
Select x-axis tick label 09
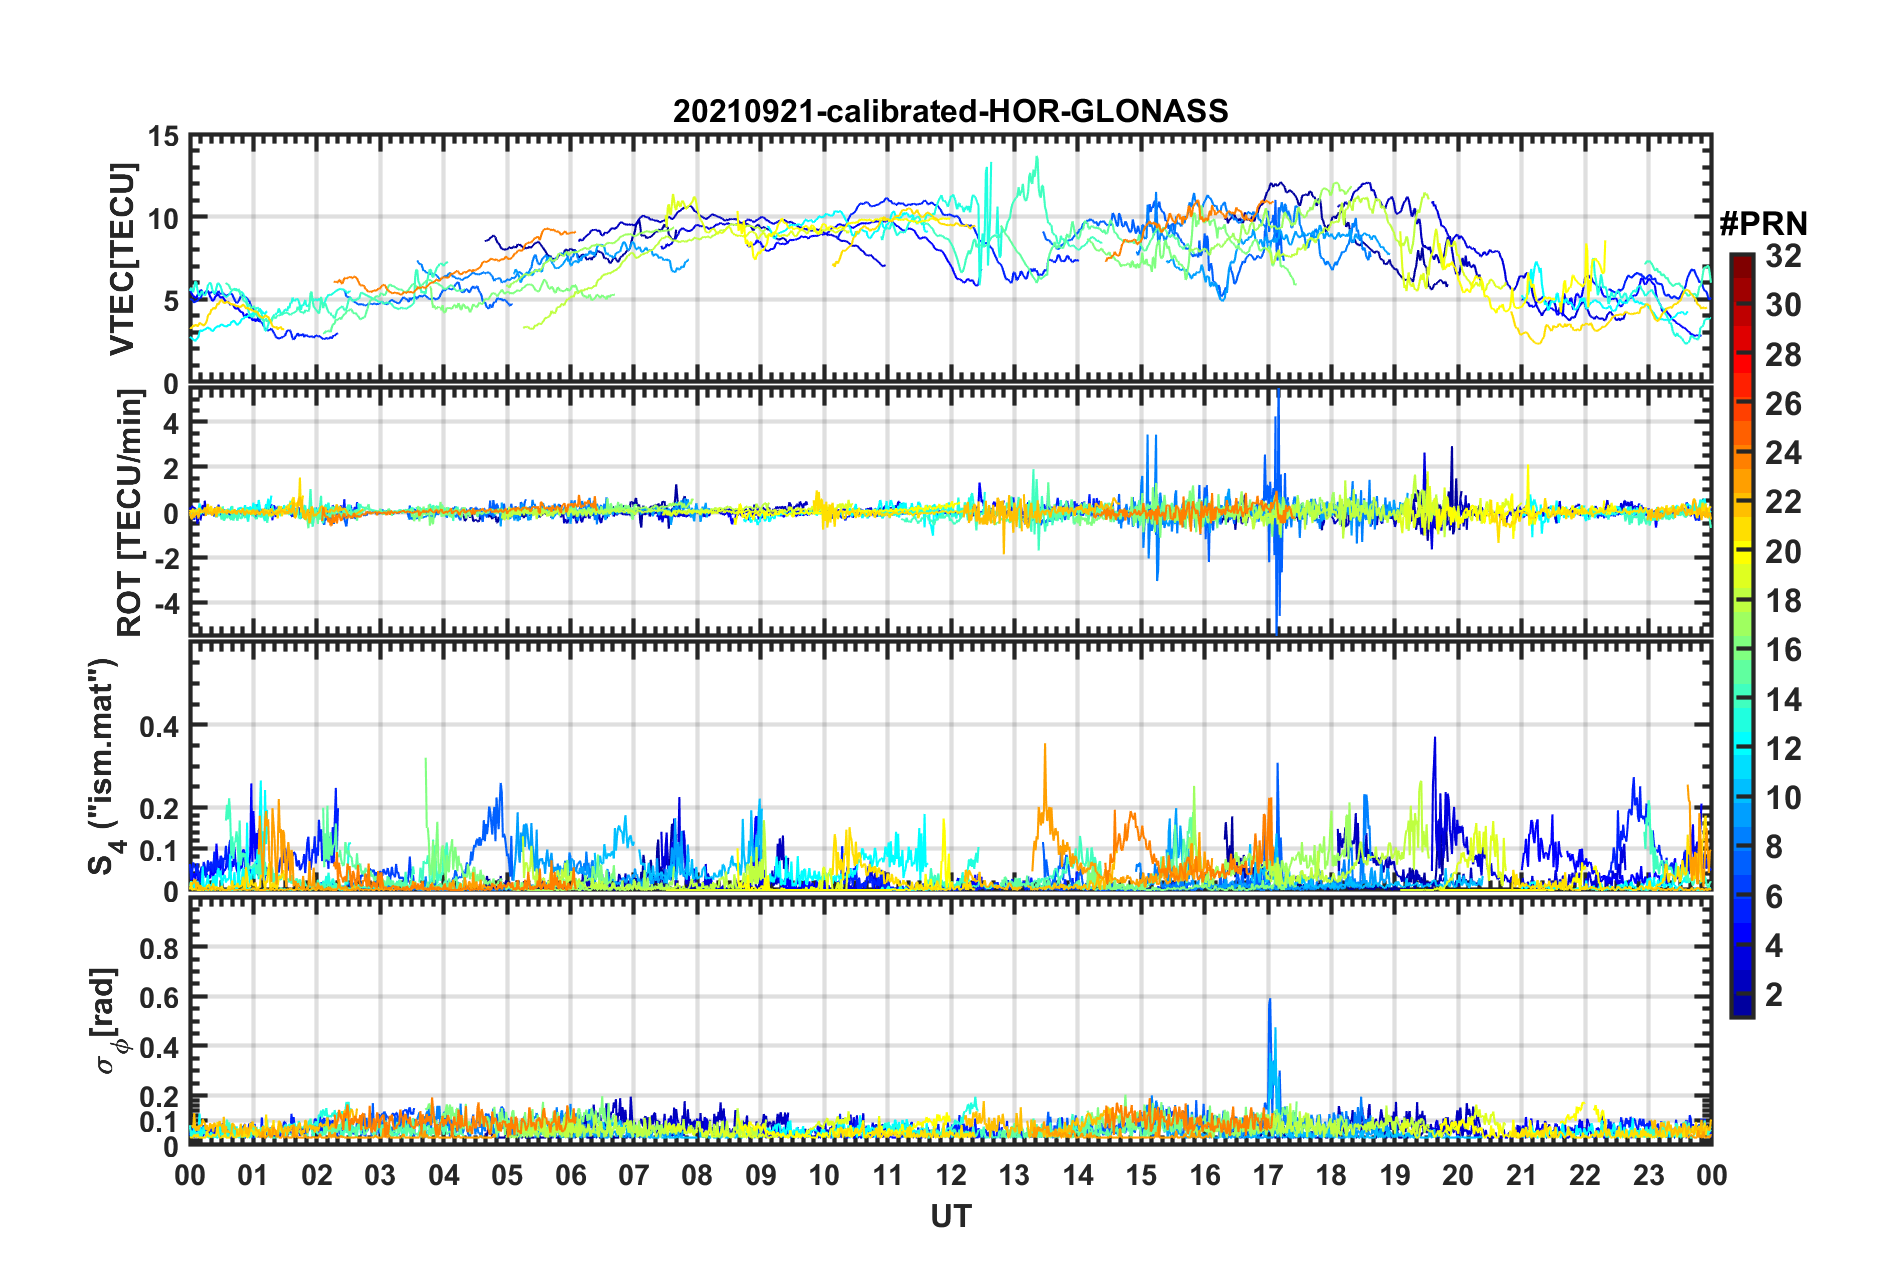point(761,1175)
